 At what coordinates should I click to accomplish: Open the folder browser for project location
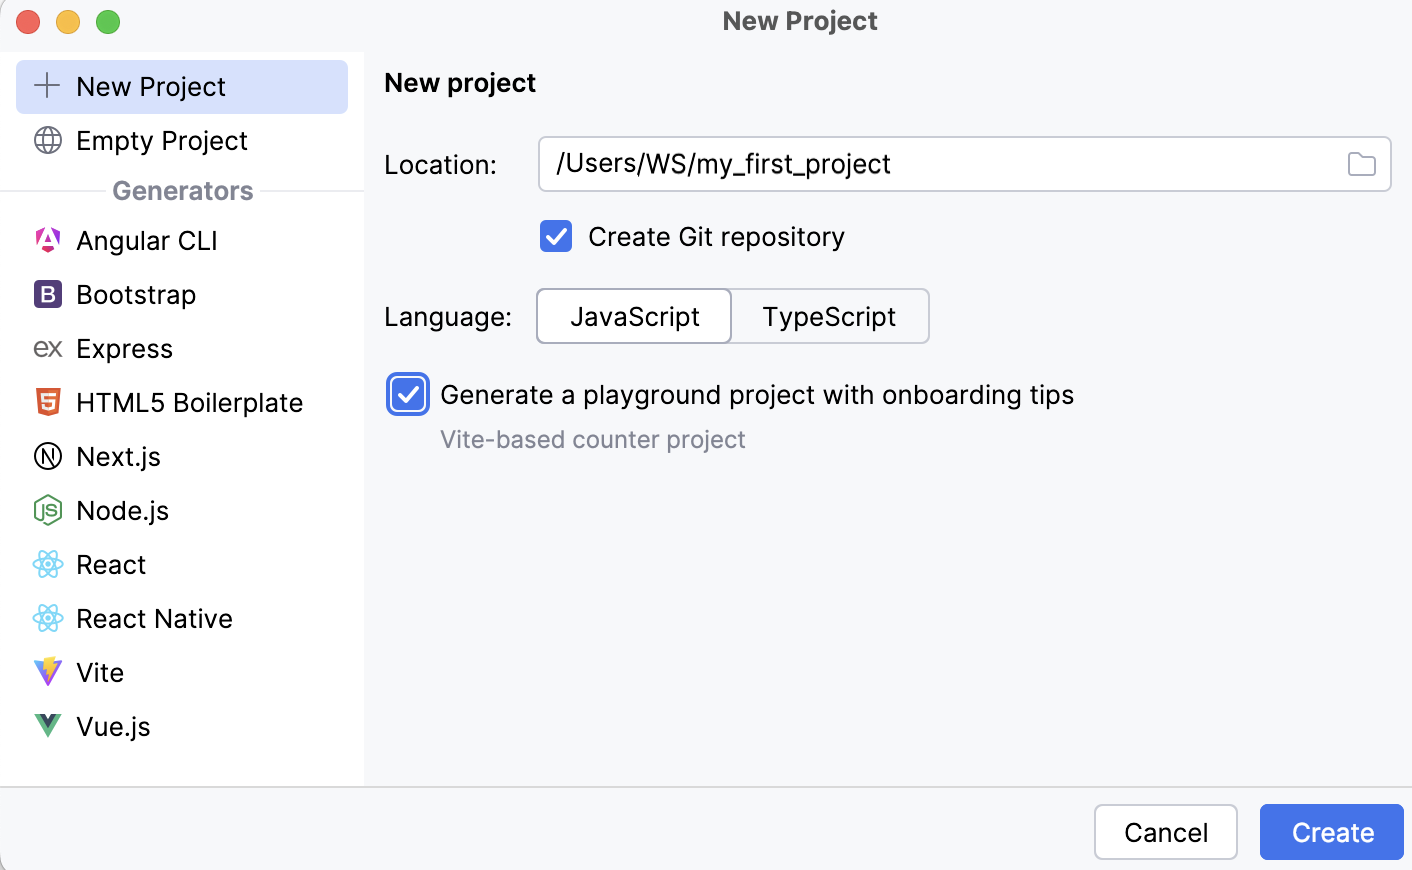1361,164
